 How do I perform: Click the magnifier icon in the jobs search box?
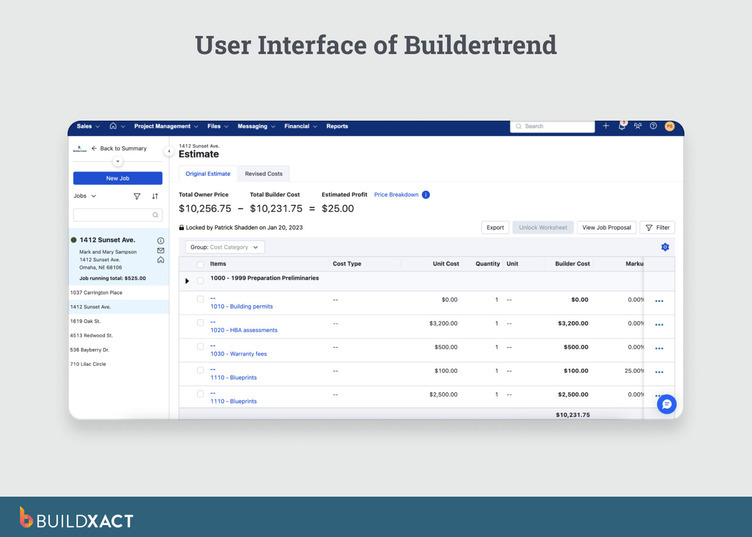click(x=155, y=215)
